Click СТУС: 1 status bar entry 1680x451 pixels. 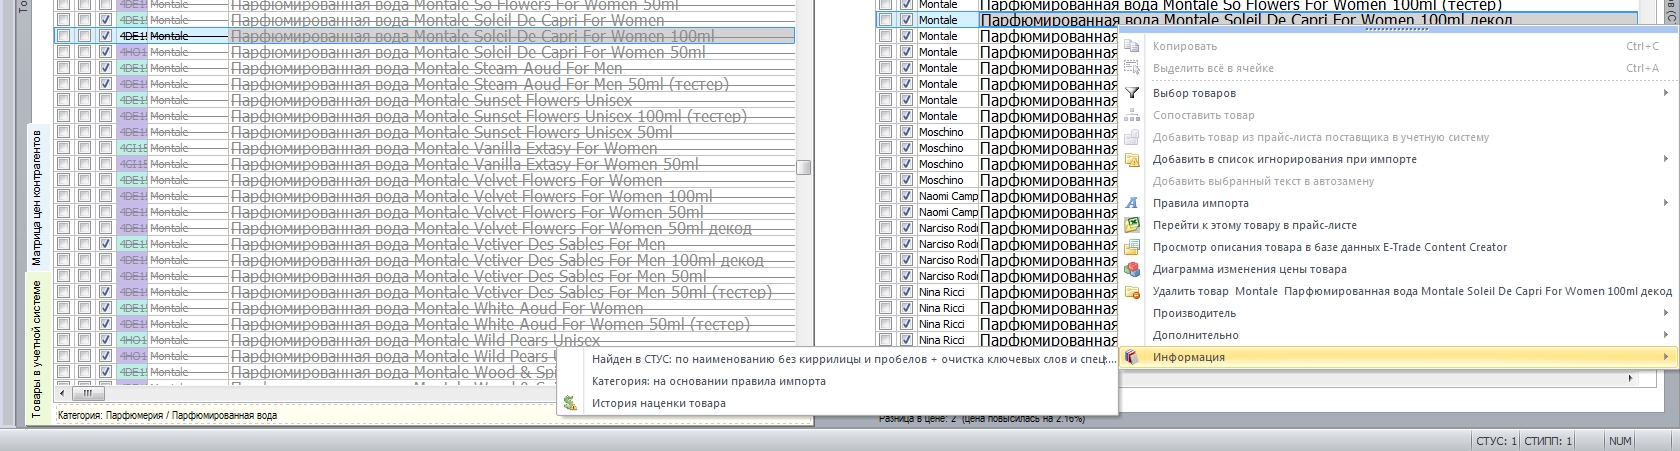pyautogui.click(x=1496, y=440)
